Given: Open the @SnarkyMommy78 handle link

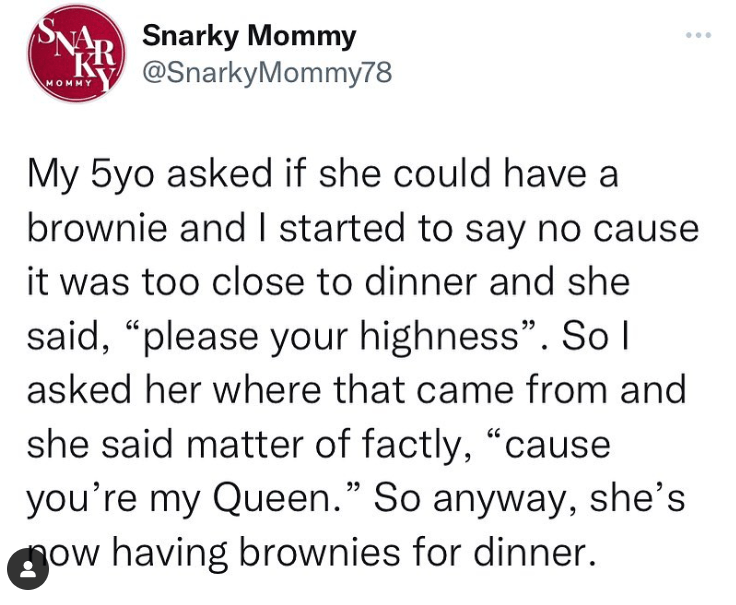Looking at the screenshot, I should point(268,73).
